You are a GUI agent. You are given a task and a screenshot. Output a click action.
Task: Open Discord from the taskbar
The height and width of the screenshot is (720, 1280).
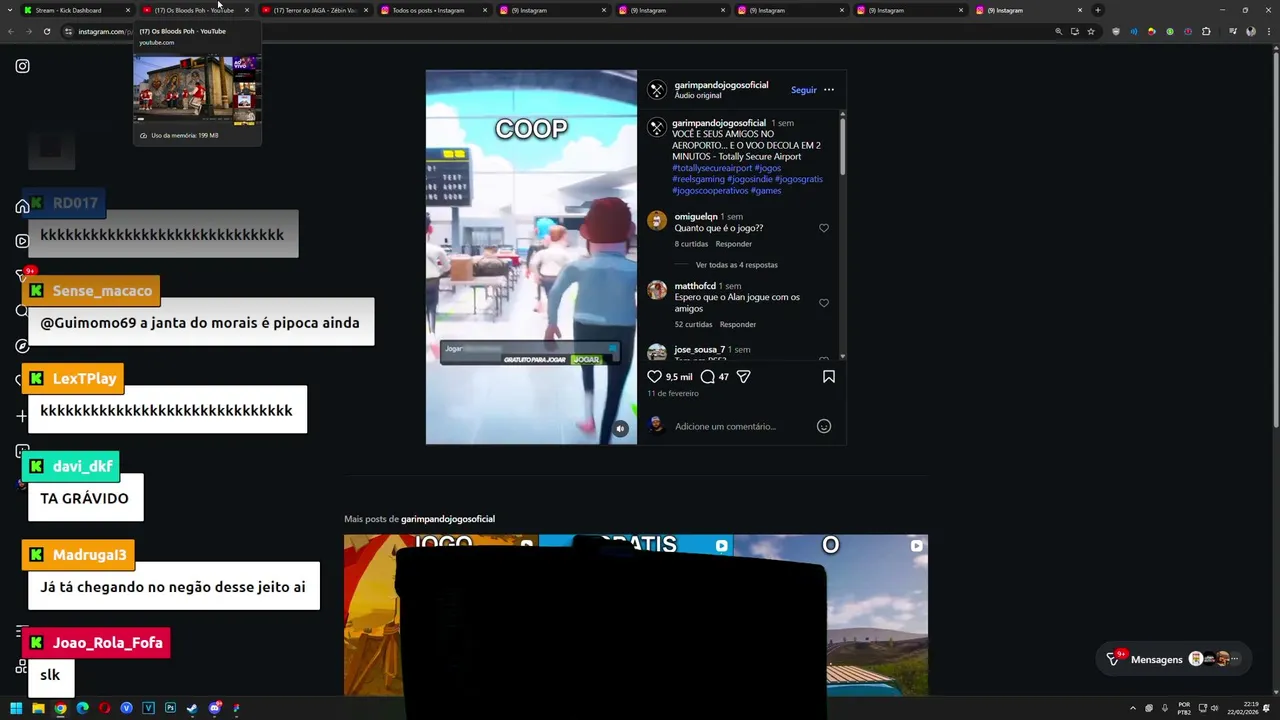tap(215, 708)
